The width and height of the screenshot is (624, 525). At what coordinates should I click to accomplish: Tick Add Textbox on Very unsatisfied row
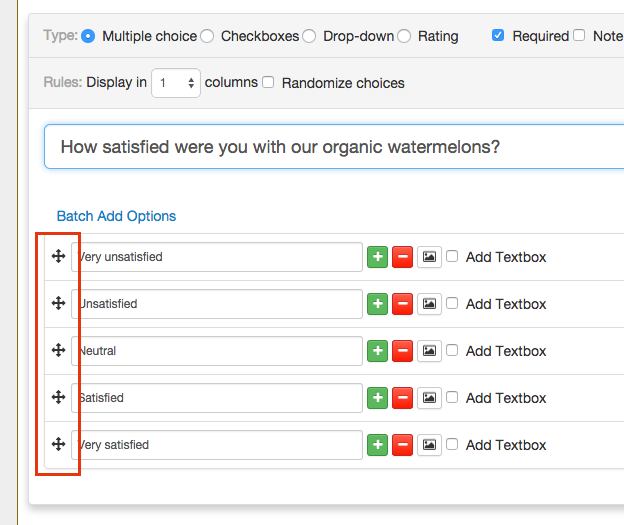click(453, 257)
